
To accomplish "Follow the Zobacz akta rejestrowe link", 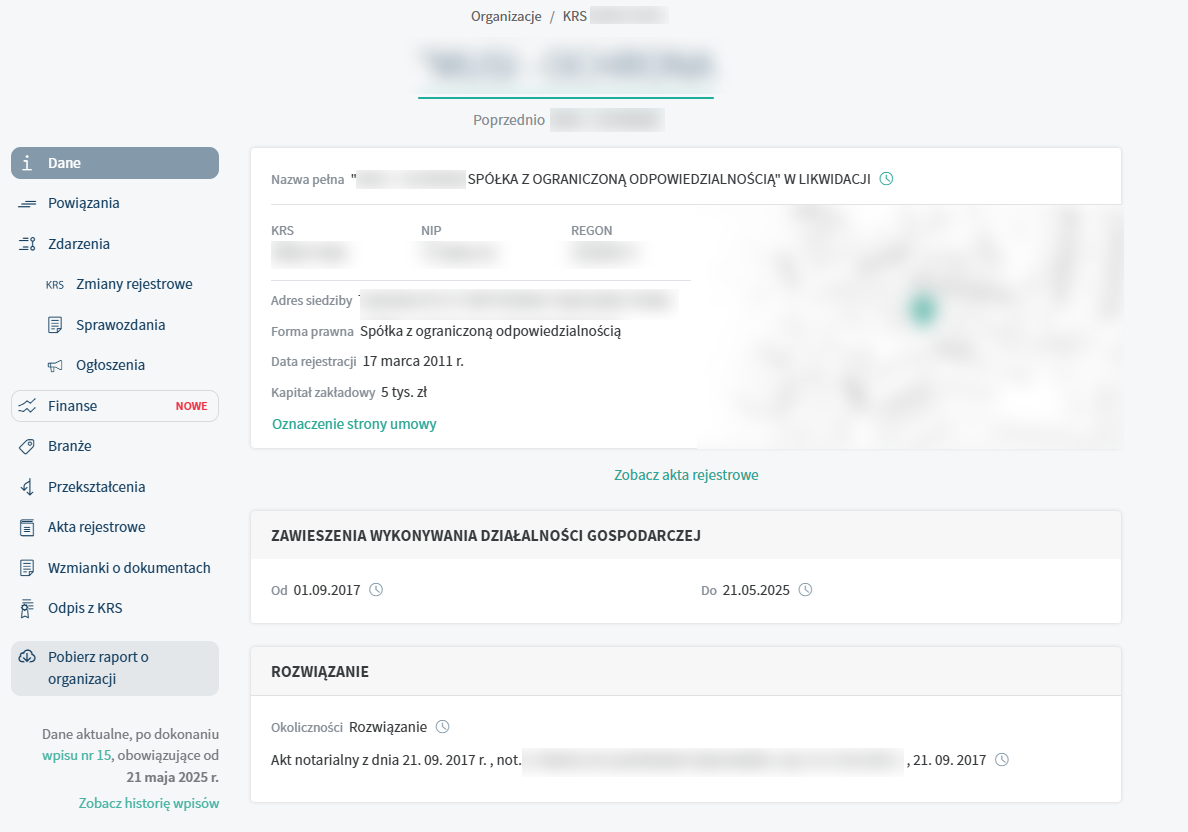I will (x=686, y=475).
